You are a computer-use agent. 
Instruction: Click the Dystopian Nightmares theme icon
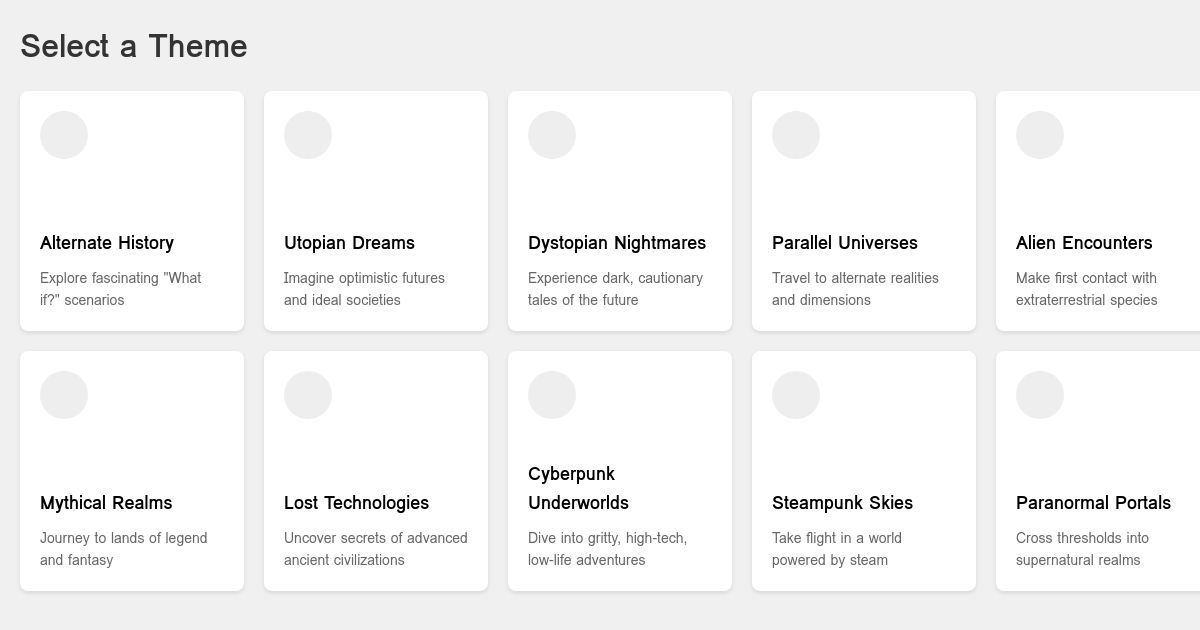[x=551, y=134]
